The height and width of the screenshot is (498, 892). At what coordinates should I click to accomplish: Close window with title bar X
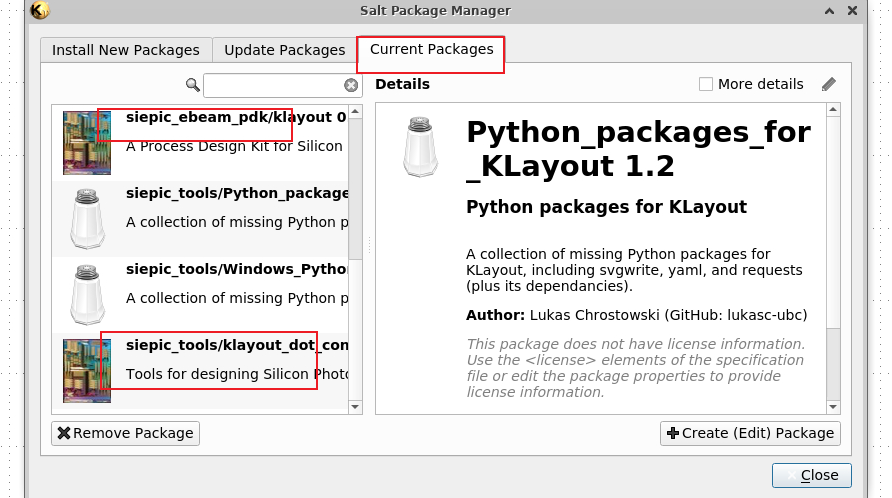(x=852, y=10)
